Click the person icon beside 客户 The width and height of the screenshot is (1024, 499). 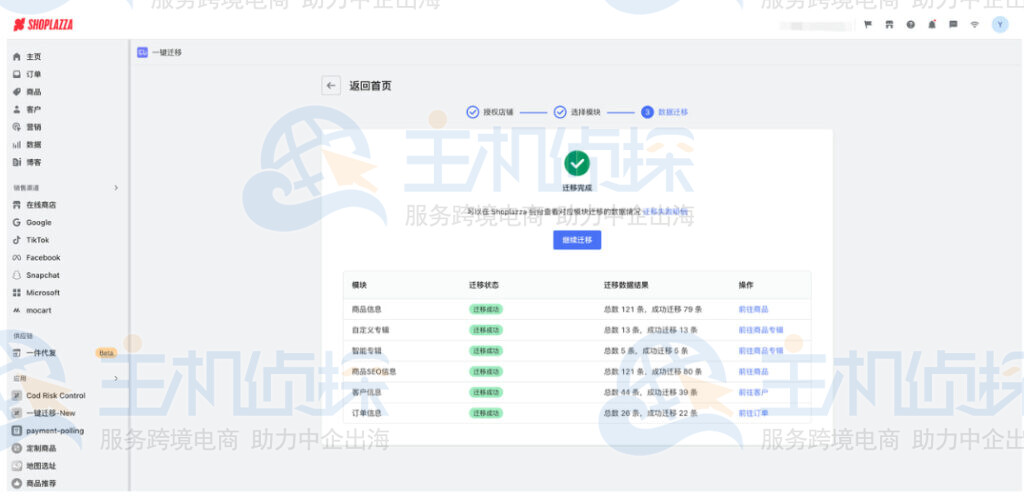[17, 110]
